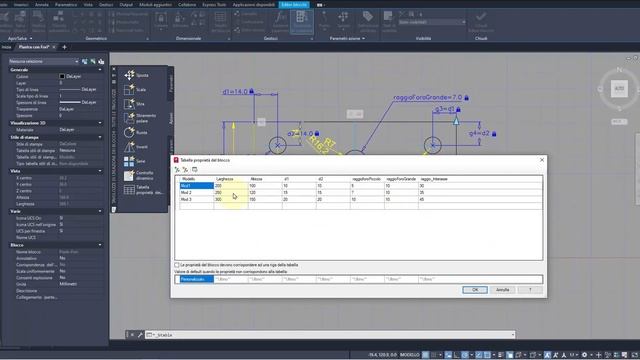Collapse the Stile di stampa section
This screenshot has height=360, width=640.
[100, 137]
